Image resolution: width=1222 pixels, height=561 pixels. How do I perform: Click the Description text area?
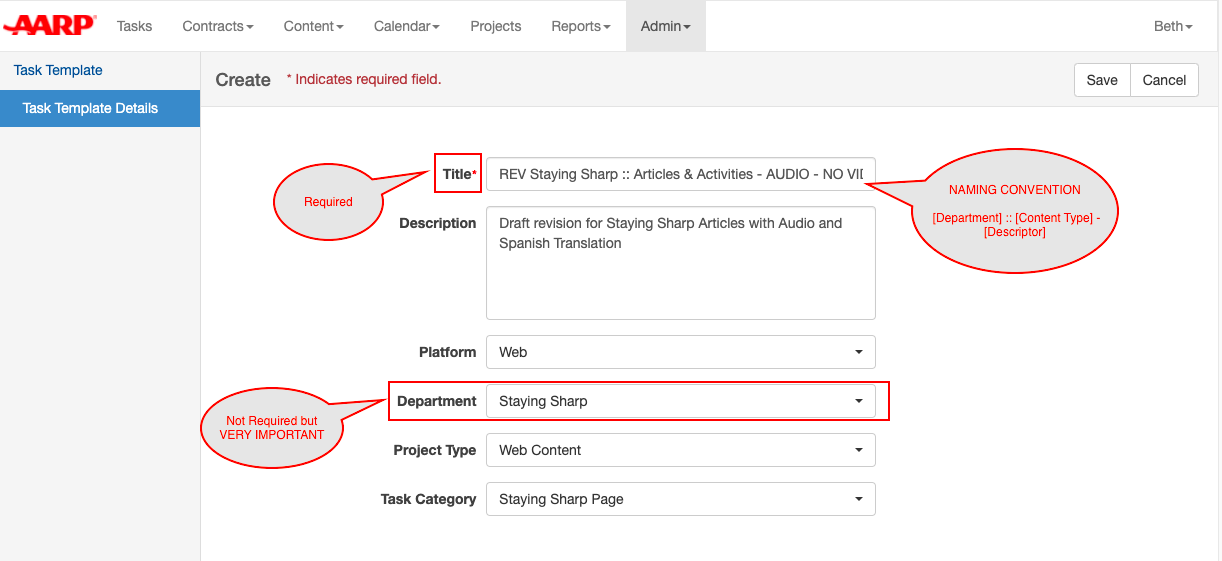click(681, 263)
